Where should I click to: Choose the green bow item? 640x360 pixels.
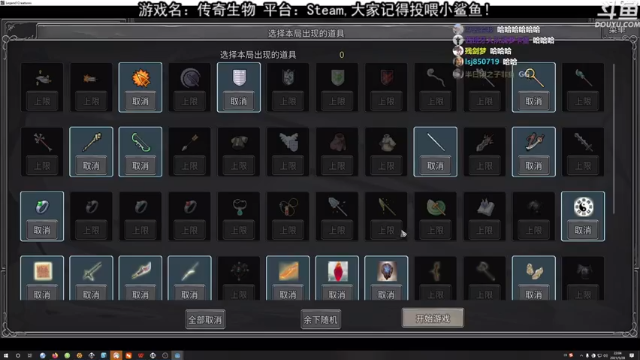(140, 142)
